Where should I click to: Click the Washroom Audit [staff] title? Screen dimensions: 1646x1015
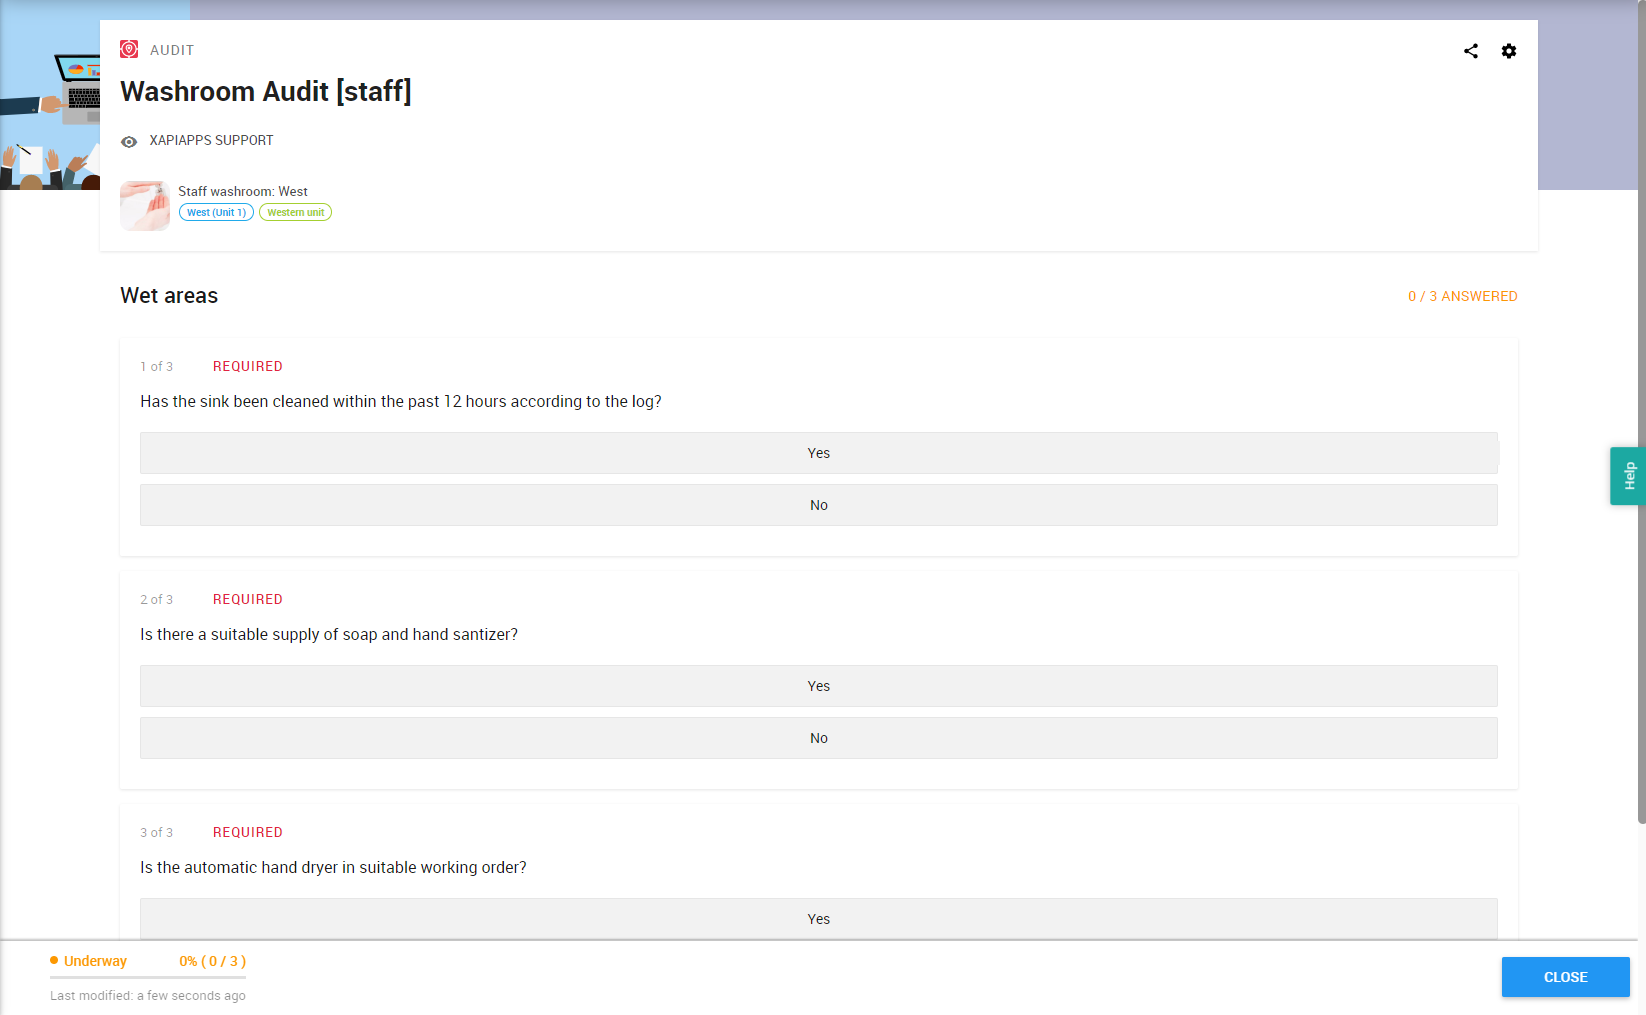click(x=266, y=91)
